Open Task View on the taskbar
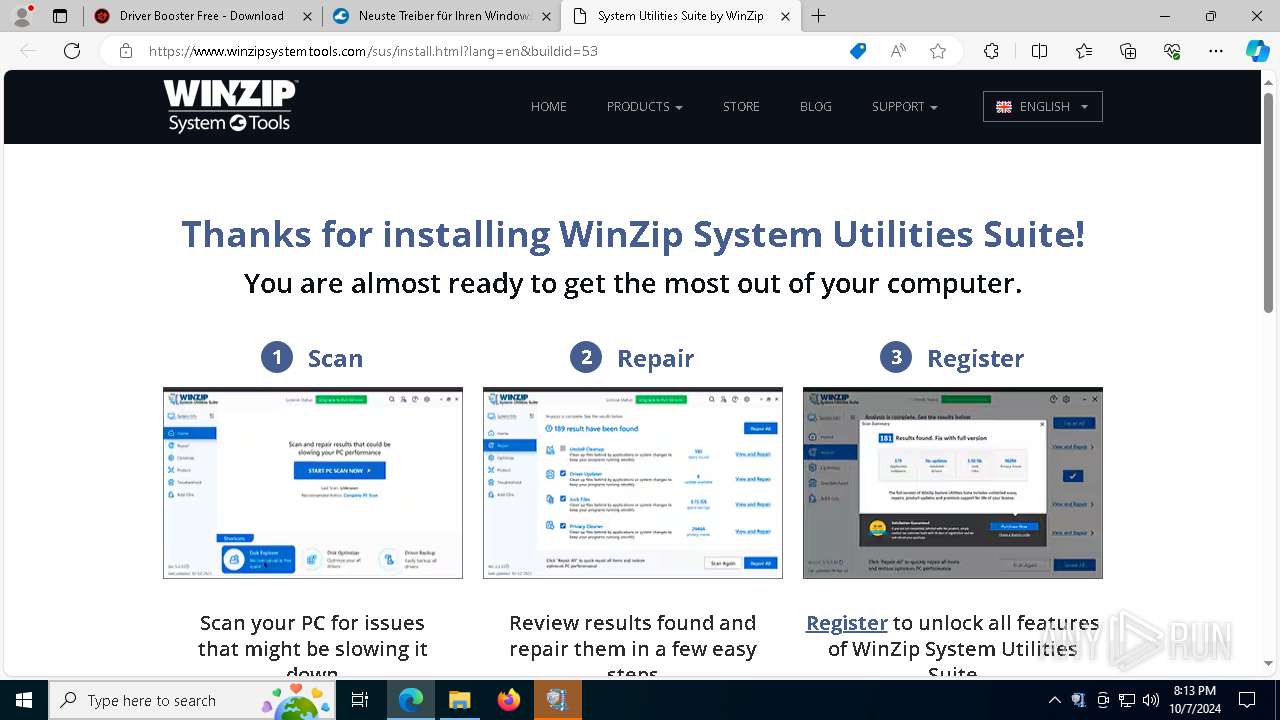 point(360,700)
